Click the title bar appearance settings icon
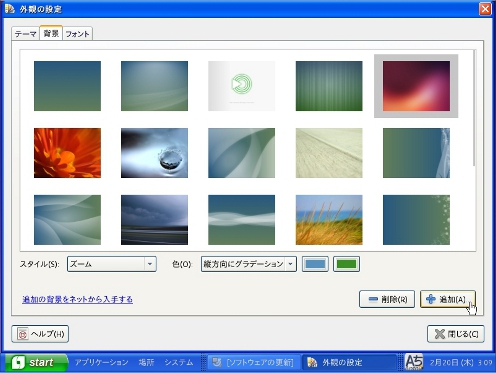The height and width of the screenshot is (373, 496). pyautogui.click(x=10, y=9)
